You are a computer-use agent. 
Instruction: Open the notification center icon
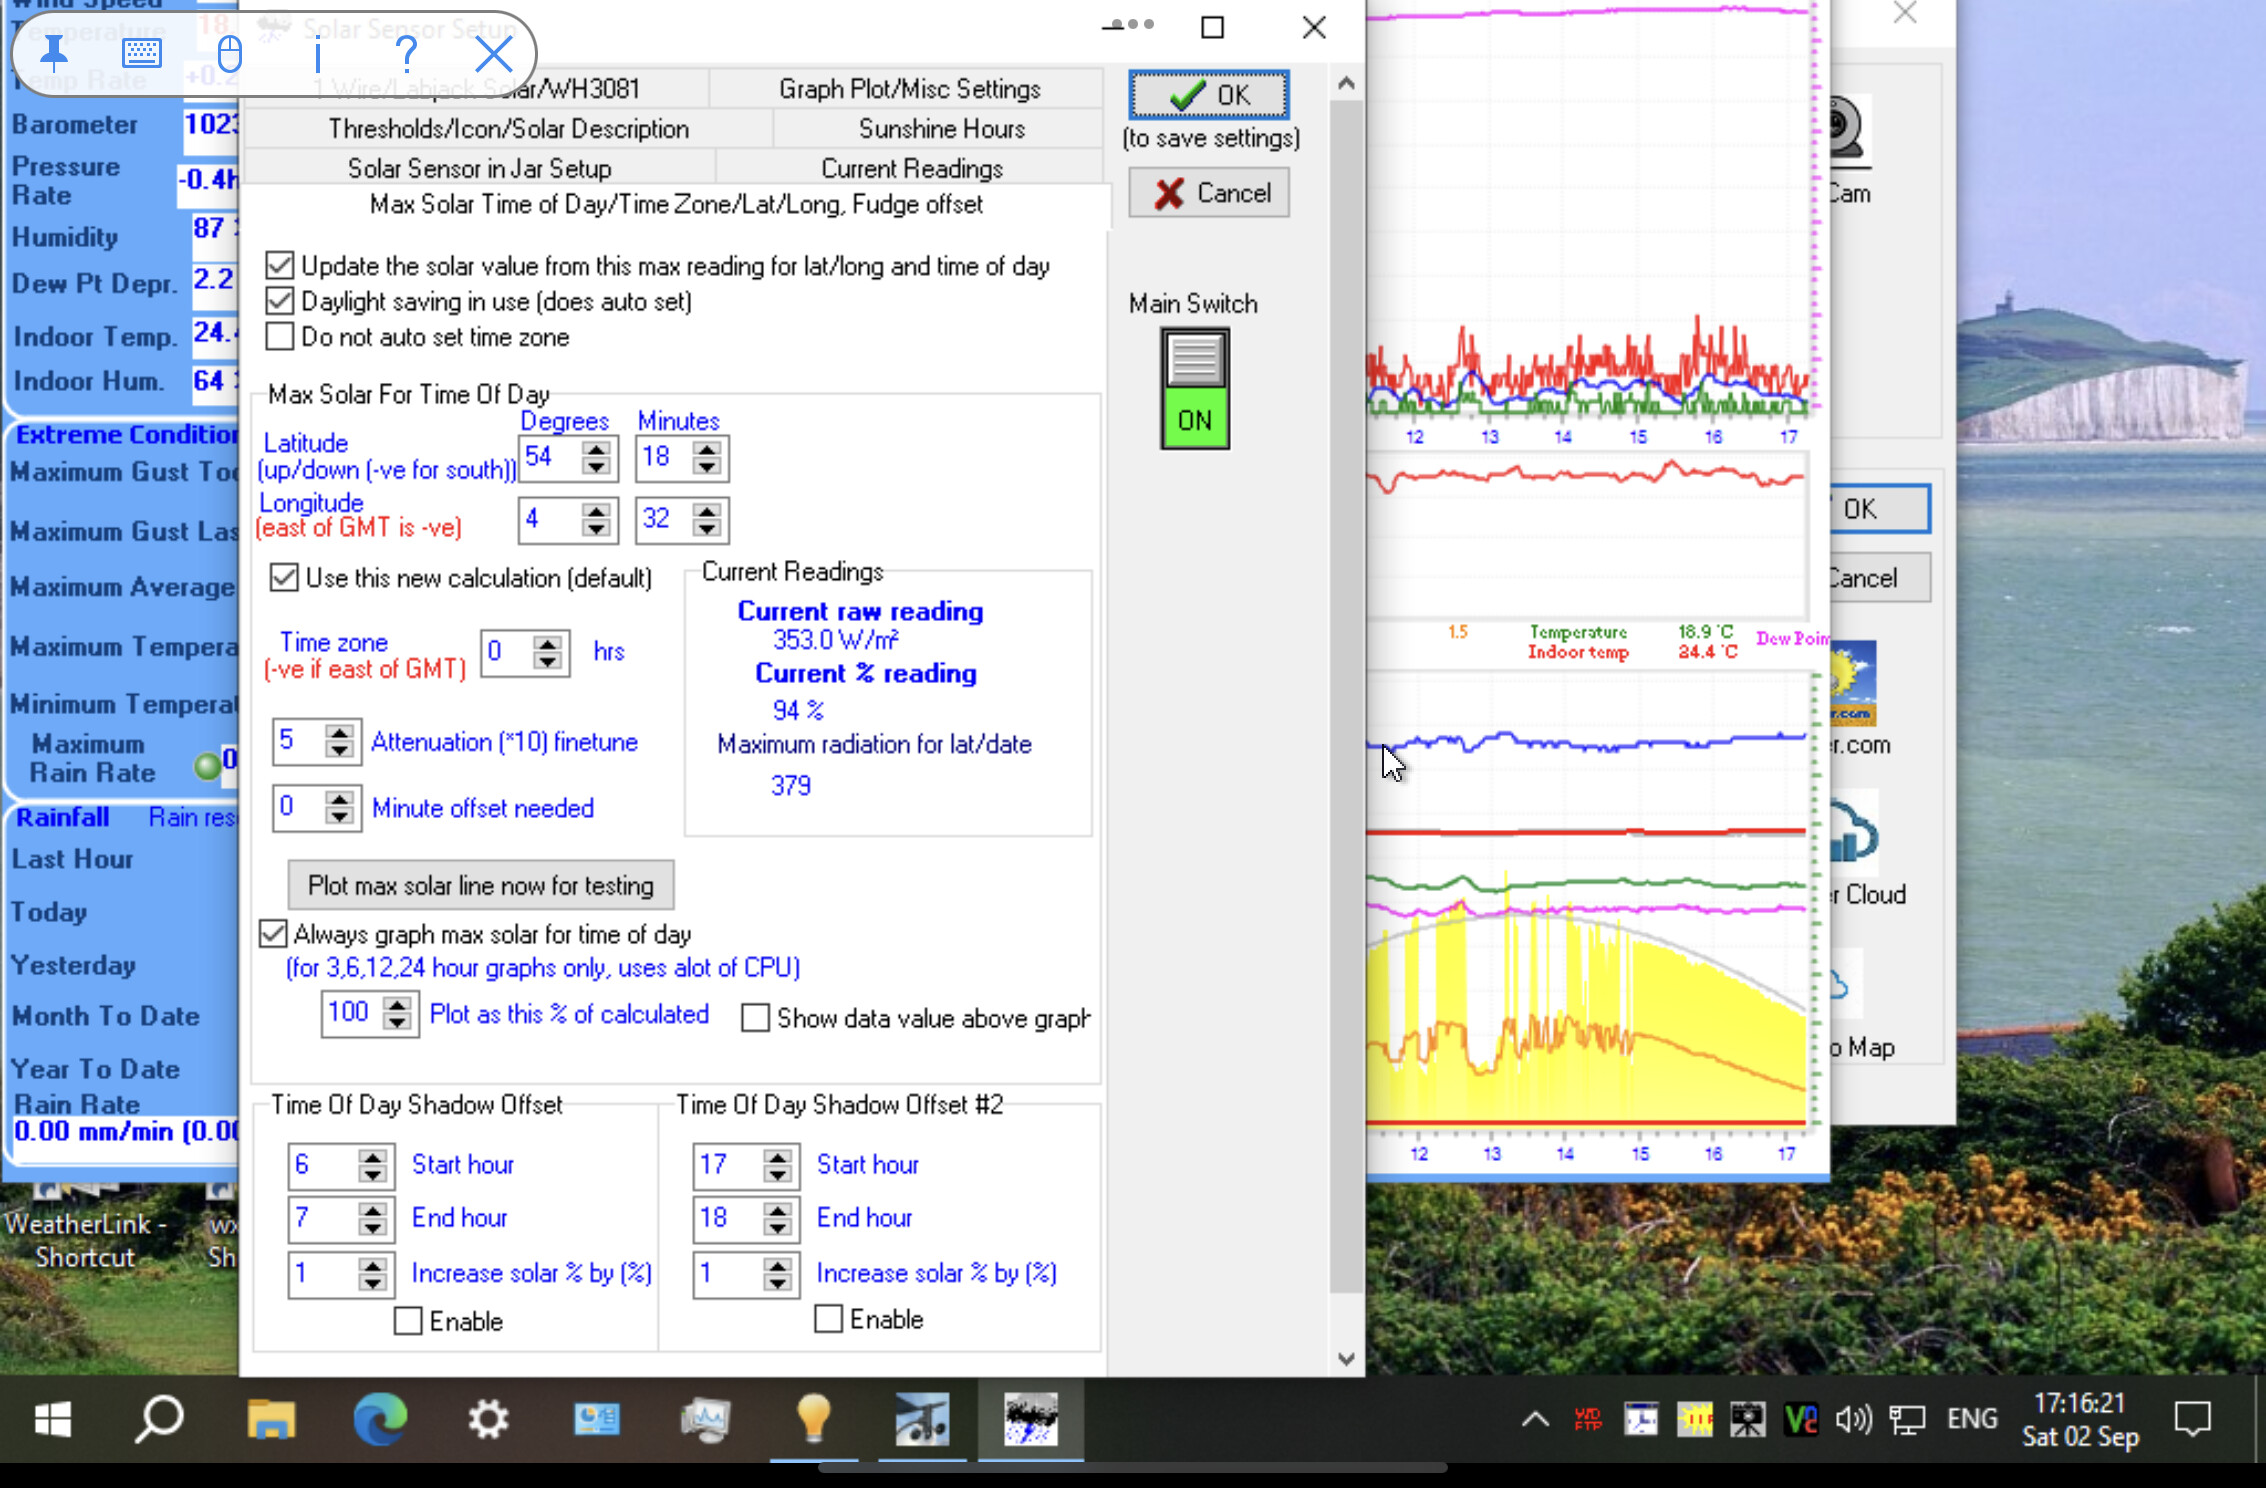tap(2192, 1419)
